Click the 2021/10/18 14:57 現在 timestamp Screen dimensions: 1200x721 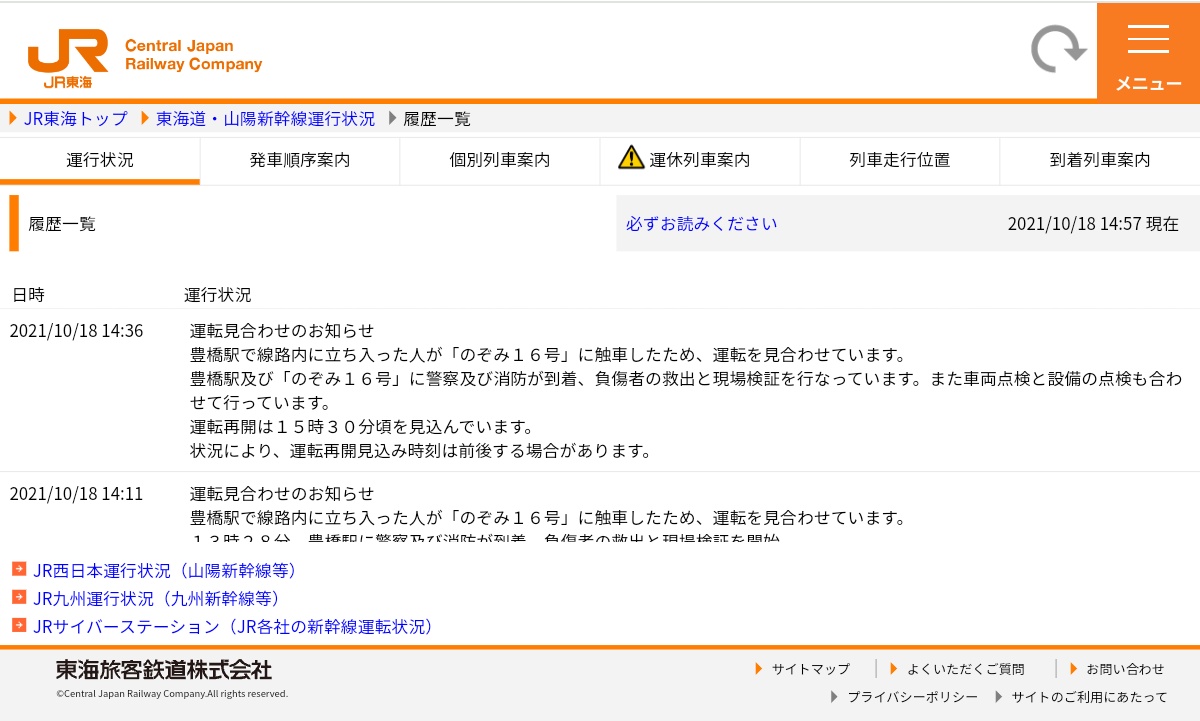[1093, 224]
